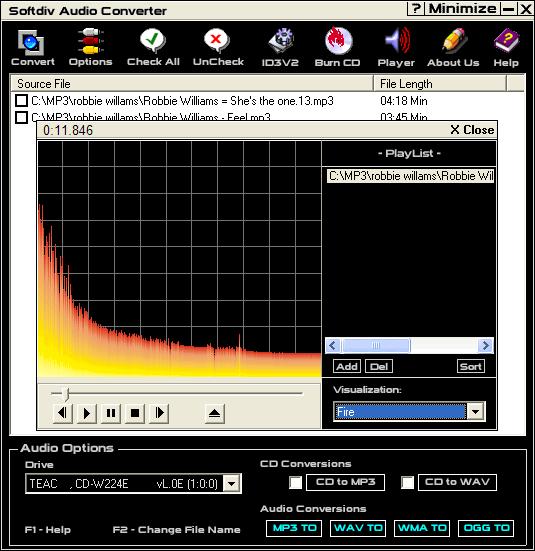This screenshot has width=535, height=551.
Task: Click the WMA TO conversion button
Action: click(422, 528)
